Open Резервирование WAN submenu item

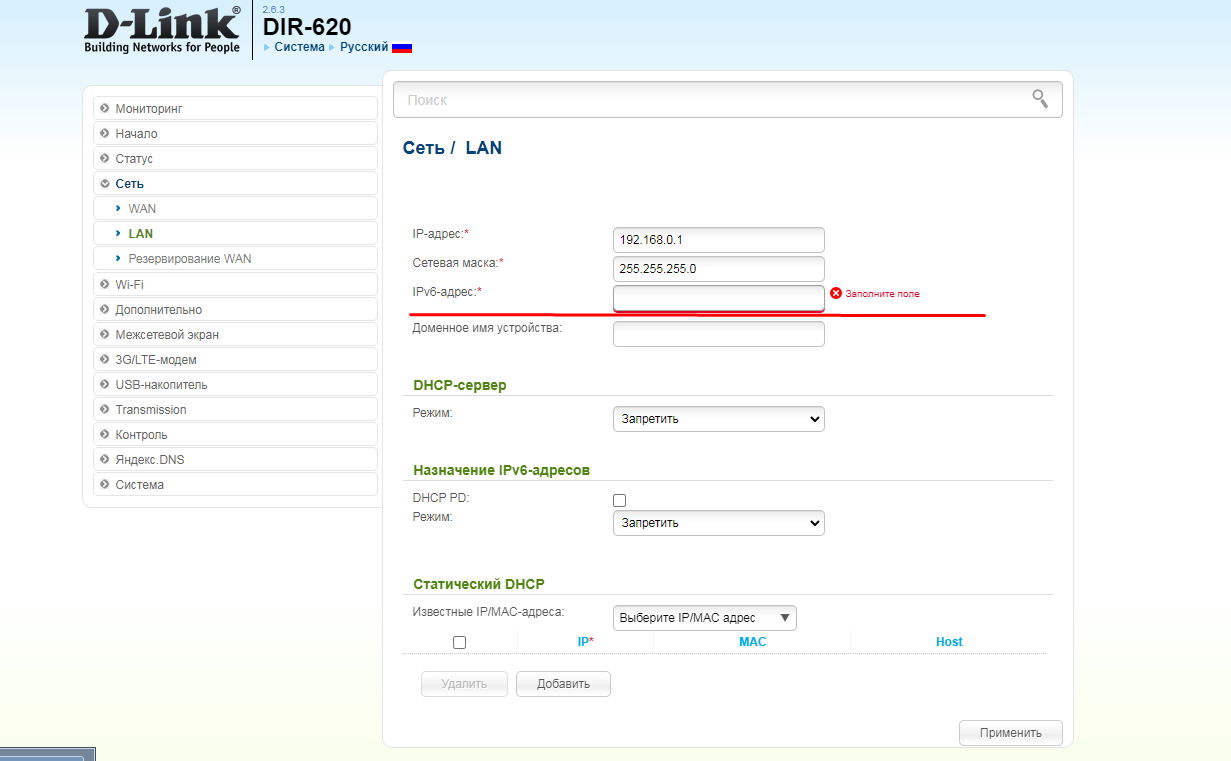pos(235,258)
